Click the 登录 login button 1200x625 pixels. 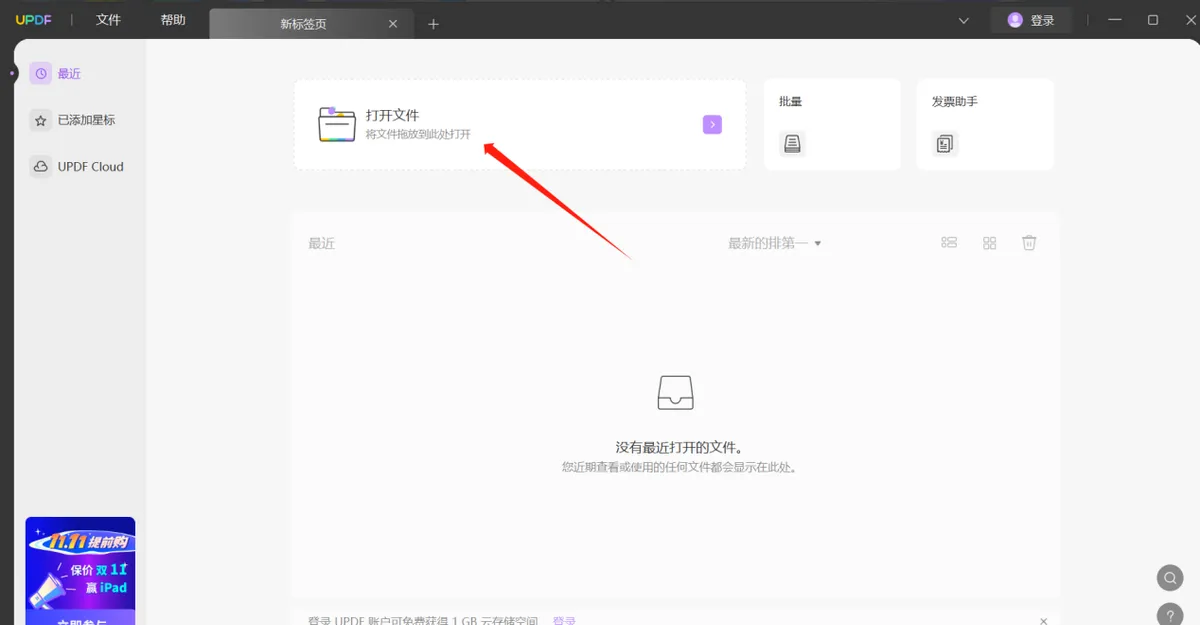click(x=1031, y=20)
